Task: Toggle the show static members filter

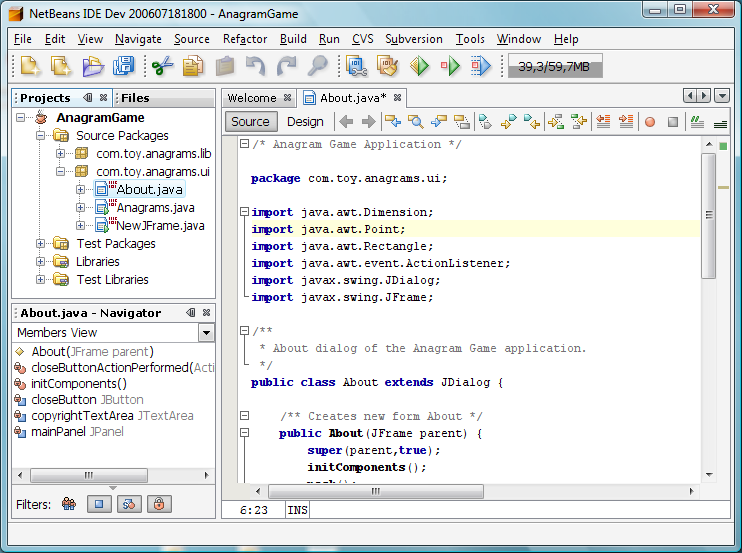Action: pyautogui.click(x=129, y=504)
